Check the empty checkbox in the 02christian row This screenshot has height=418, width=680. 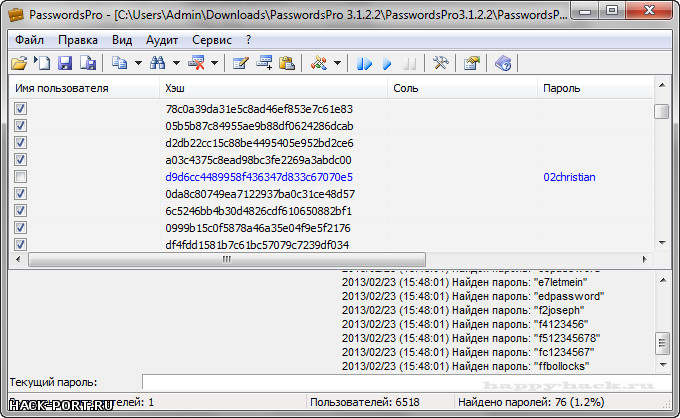pyautogui.click(x=20, y=176)
